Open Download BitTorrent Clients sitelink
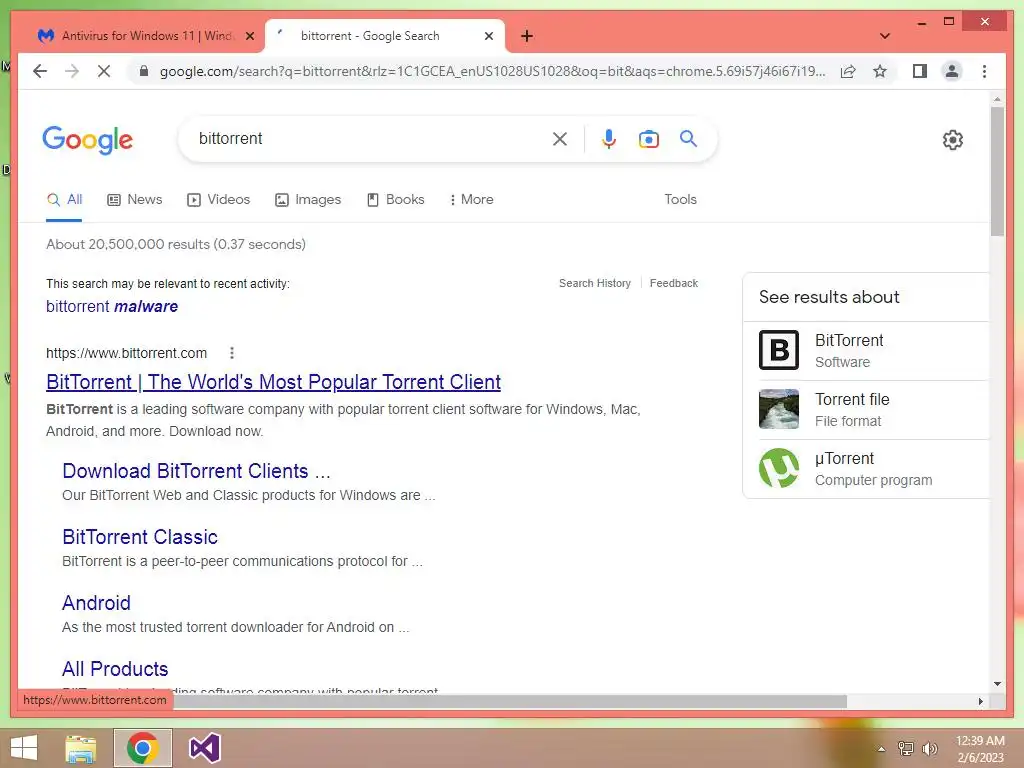Viewport: 1024px width, 768px height. pyautogui.click(x=196, y=471)
